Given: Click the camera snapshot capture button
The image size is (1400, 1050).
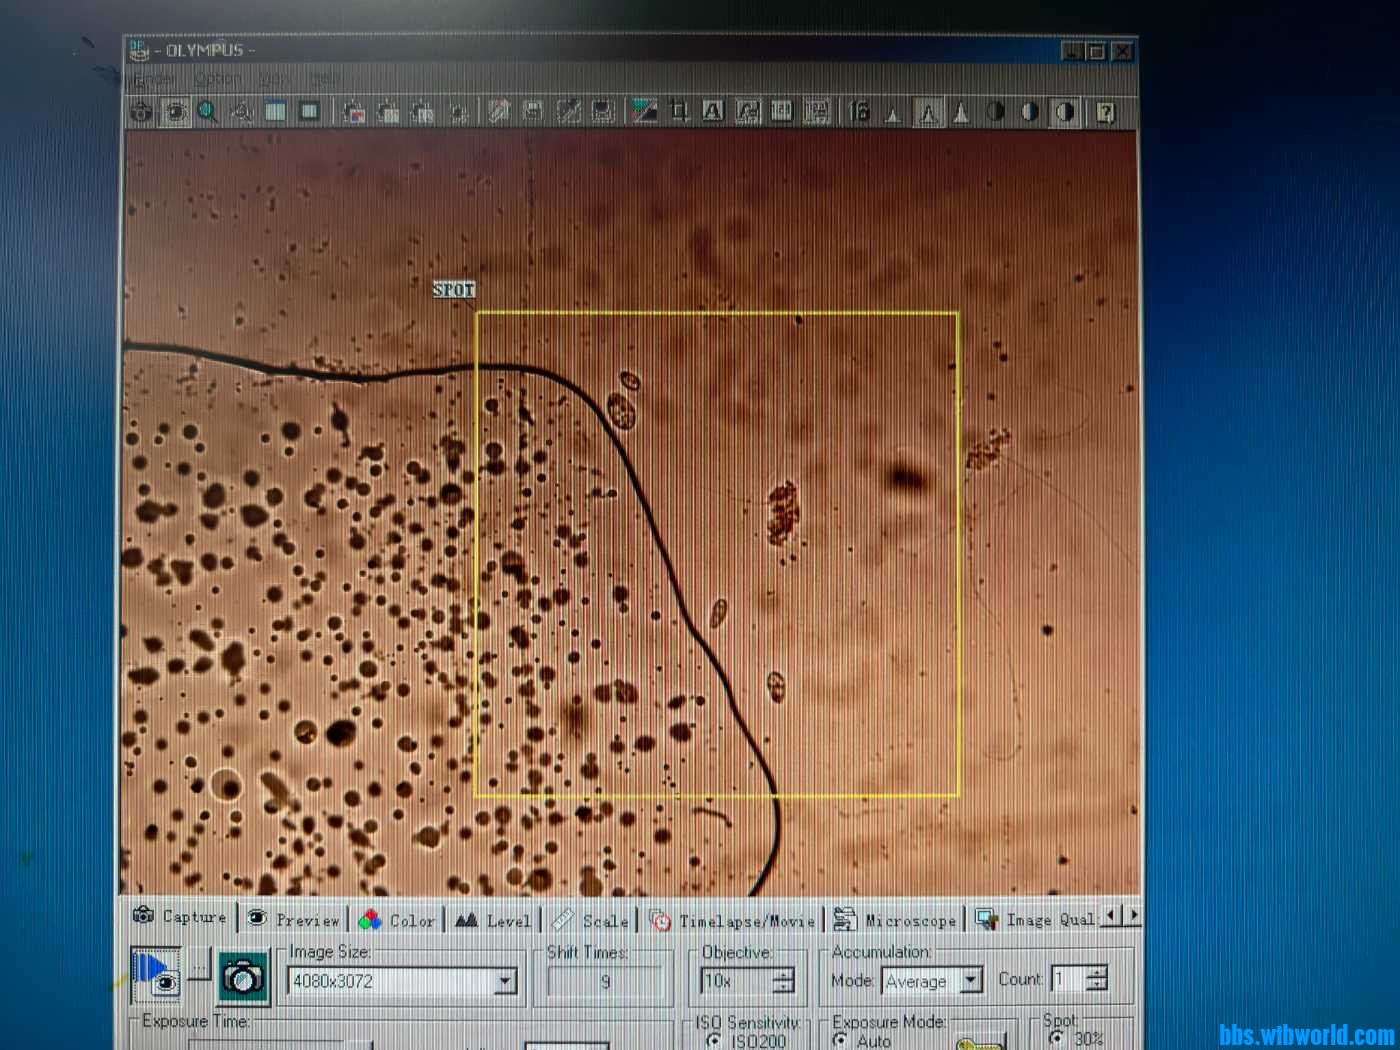Looking at the screenshot, I should click(243, 977).
